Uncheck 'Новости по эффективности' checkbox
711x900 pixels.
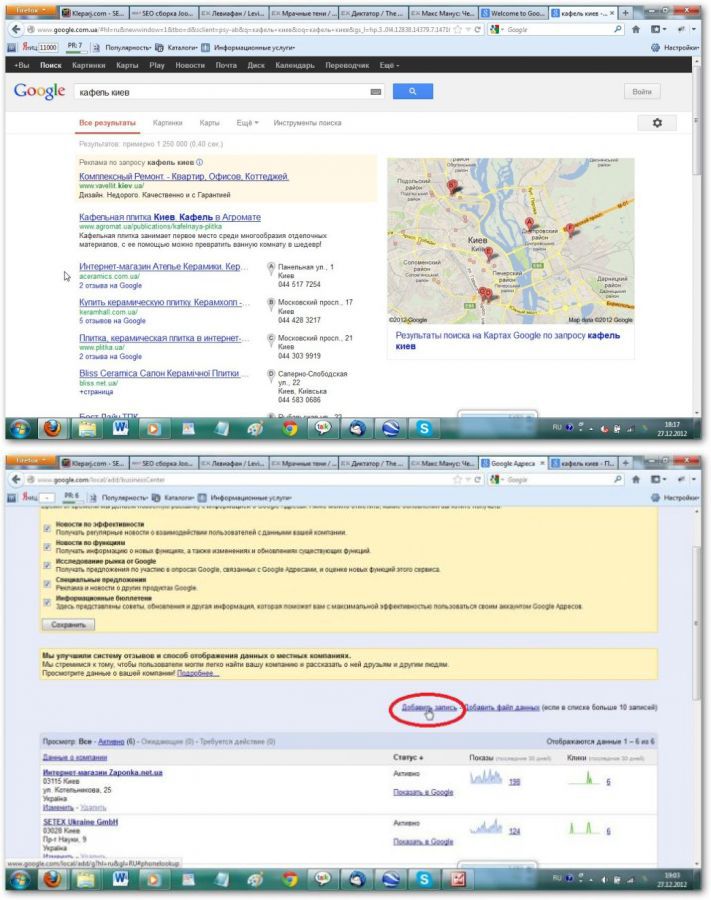pyautogui.click(x=47, y=528)
